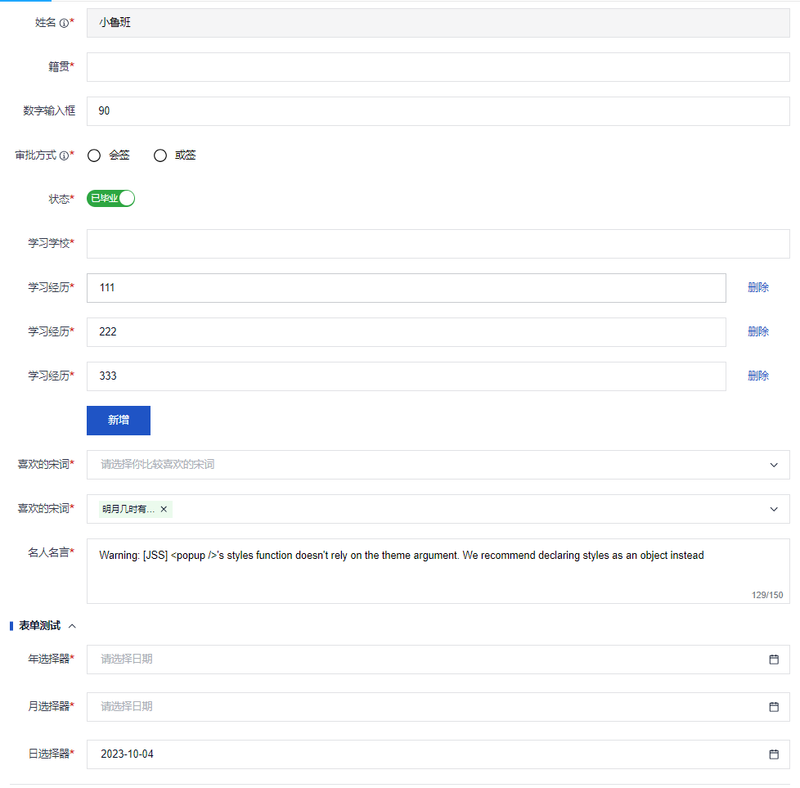Image resolution: width=800 pixels, height=788 pixels.
Task: Focus the empty 学习学校 input field
Action: 438,244
